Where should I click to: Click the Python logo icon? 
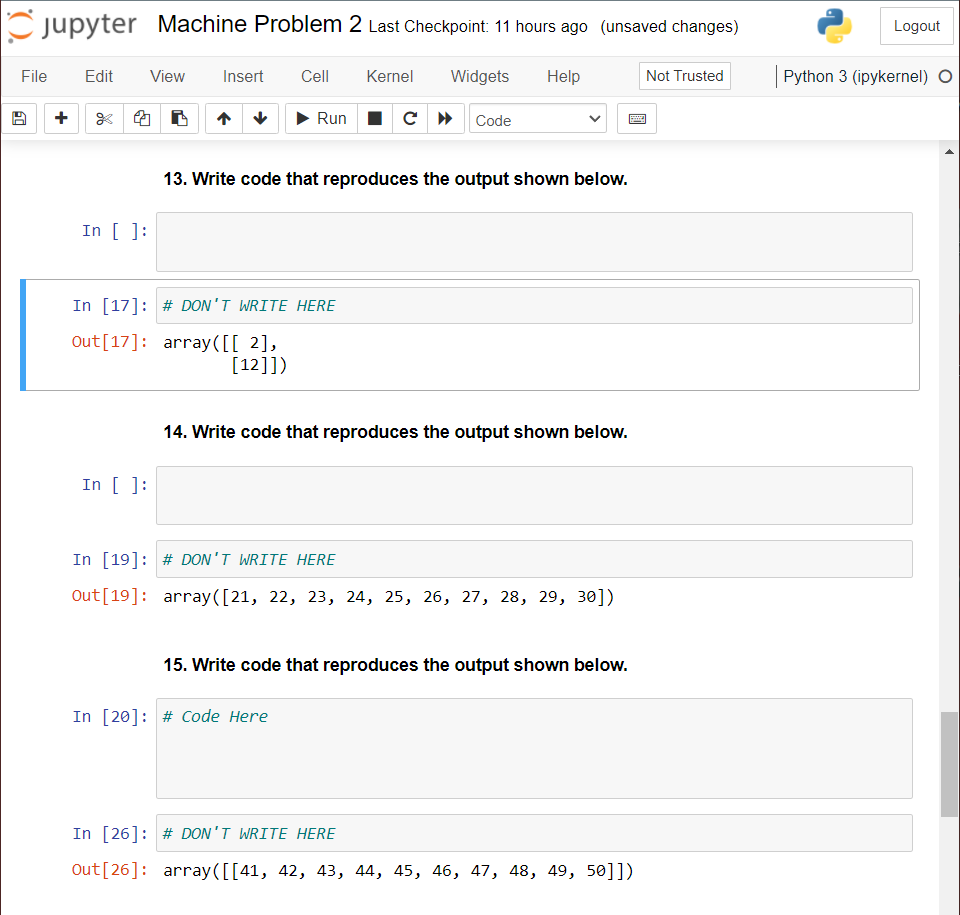pos(834,26)
